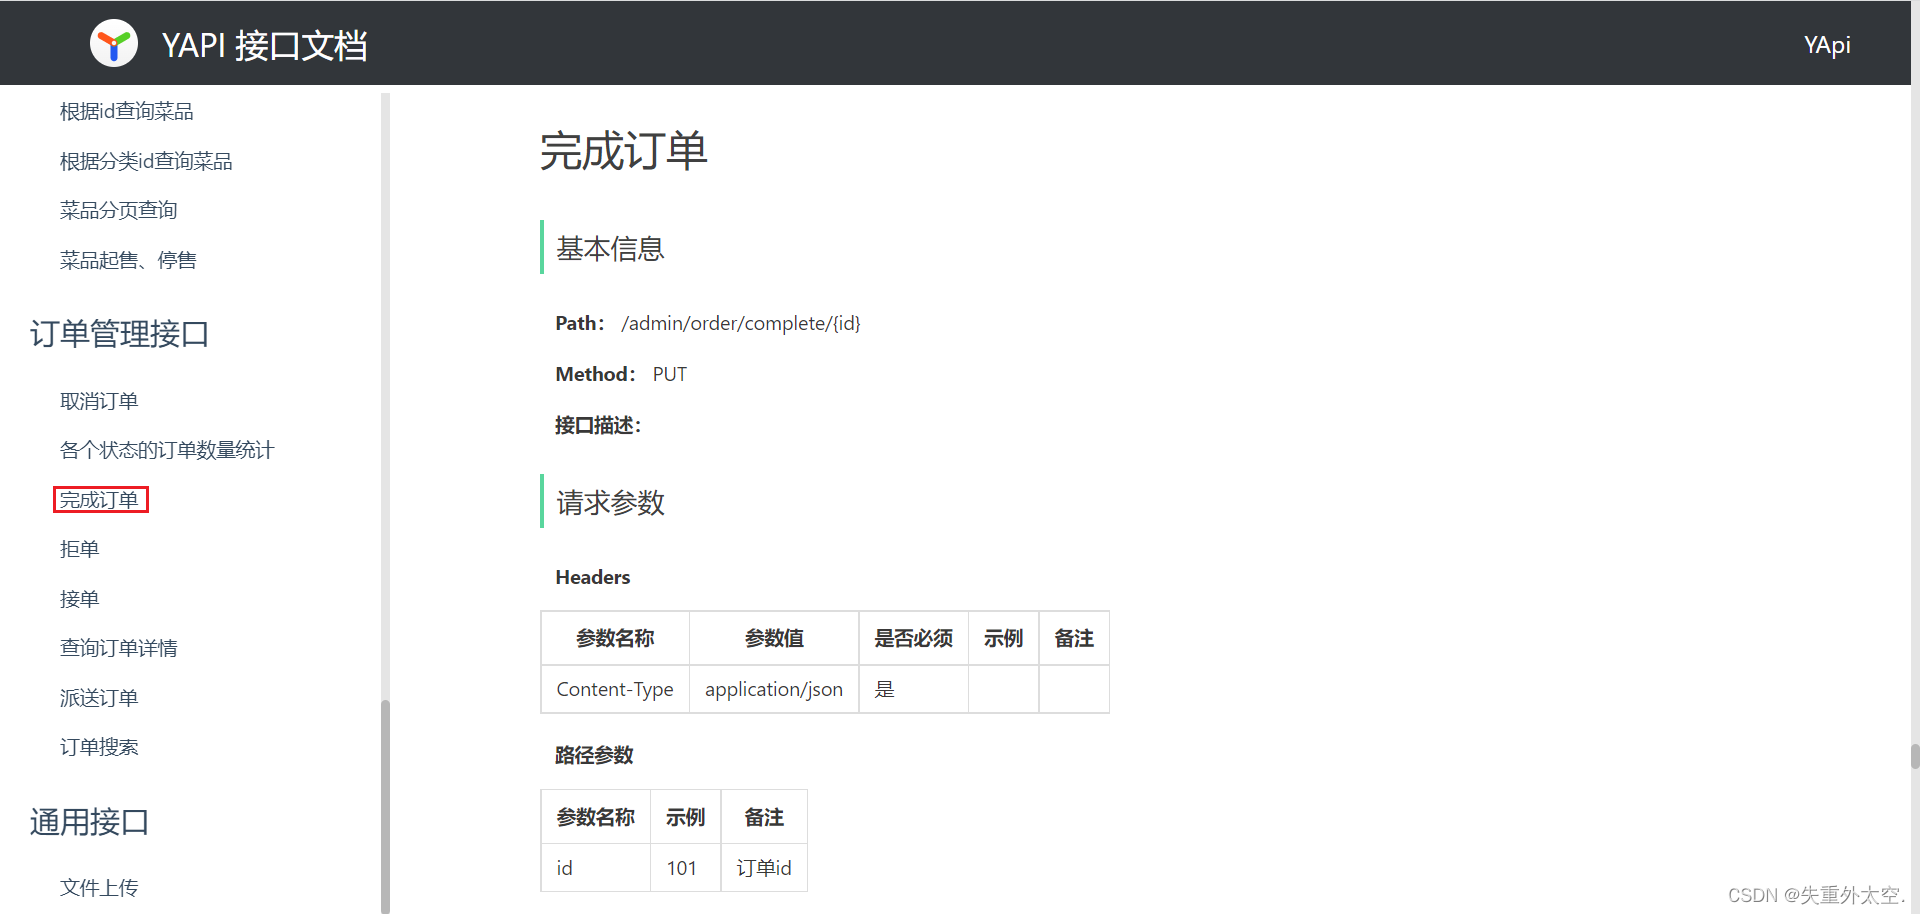Click the 参数值 column header
Screen dimensions: 1920x914
pyautogui.click(x=774, y=638)
